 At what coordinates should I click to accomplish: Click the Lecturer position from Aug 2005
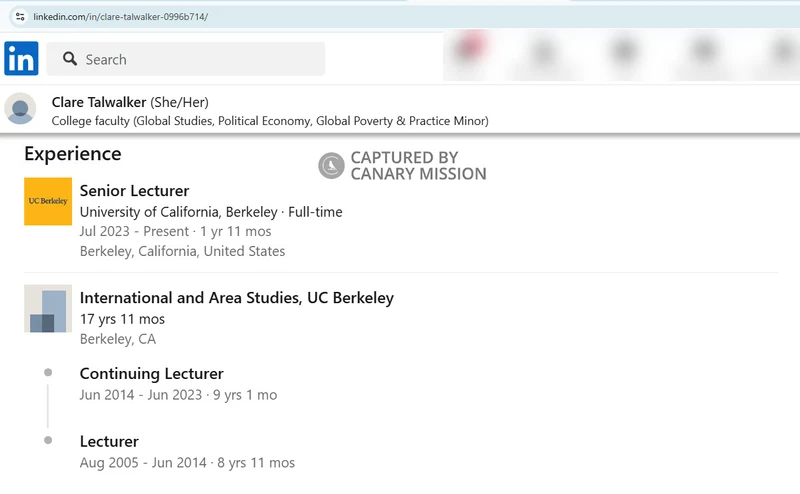[109, 441]
